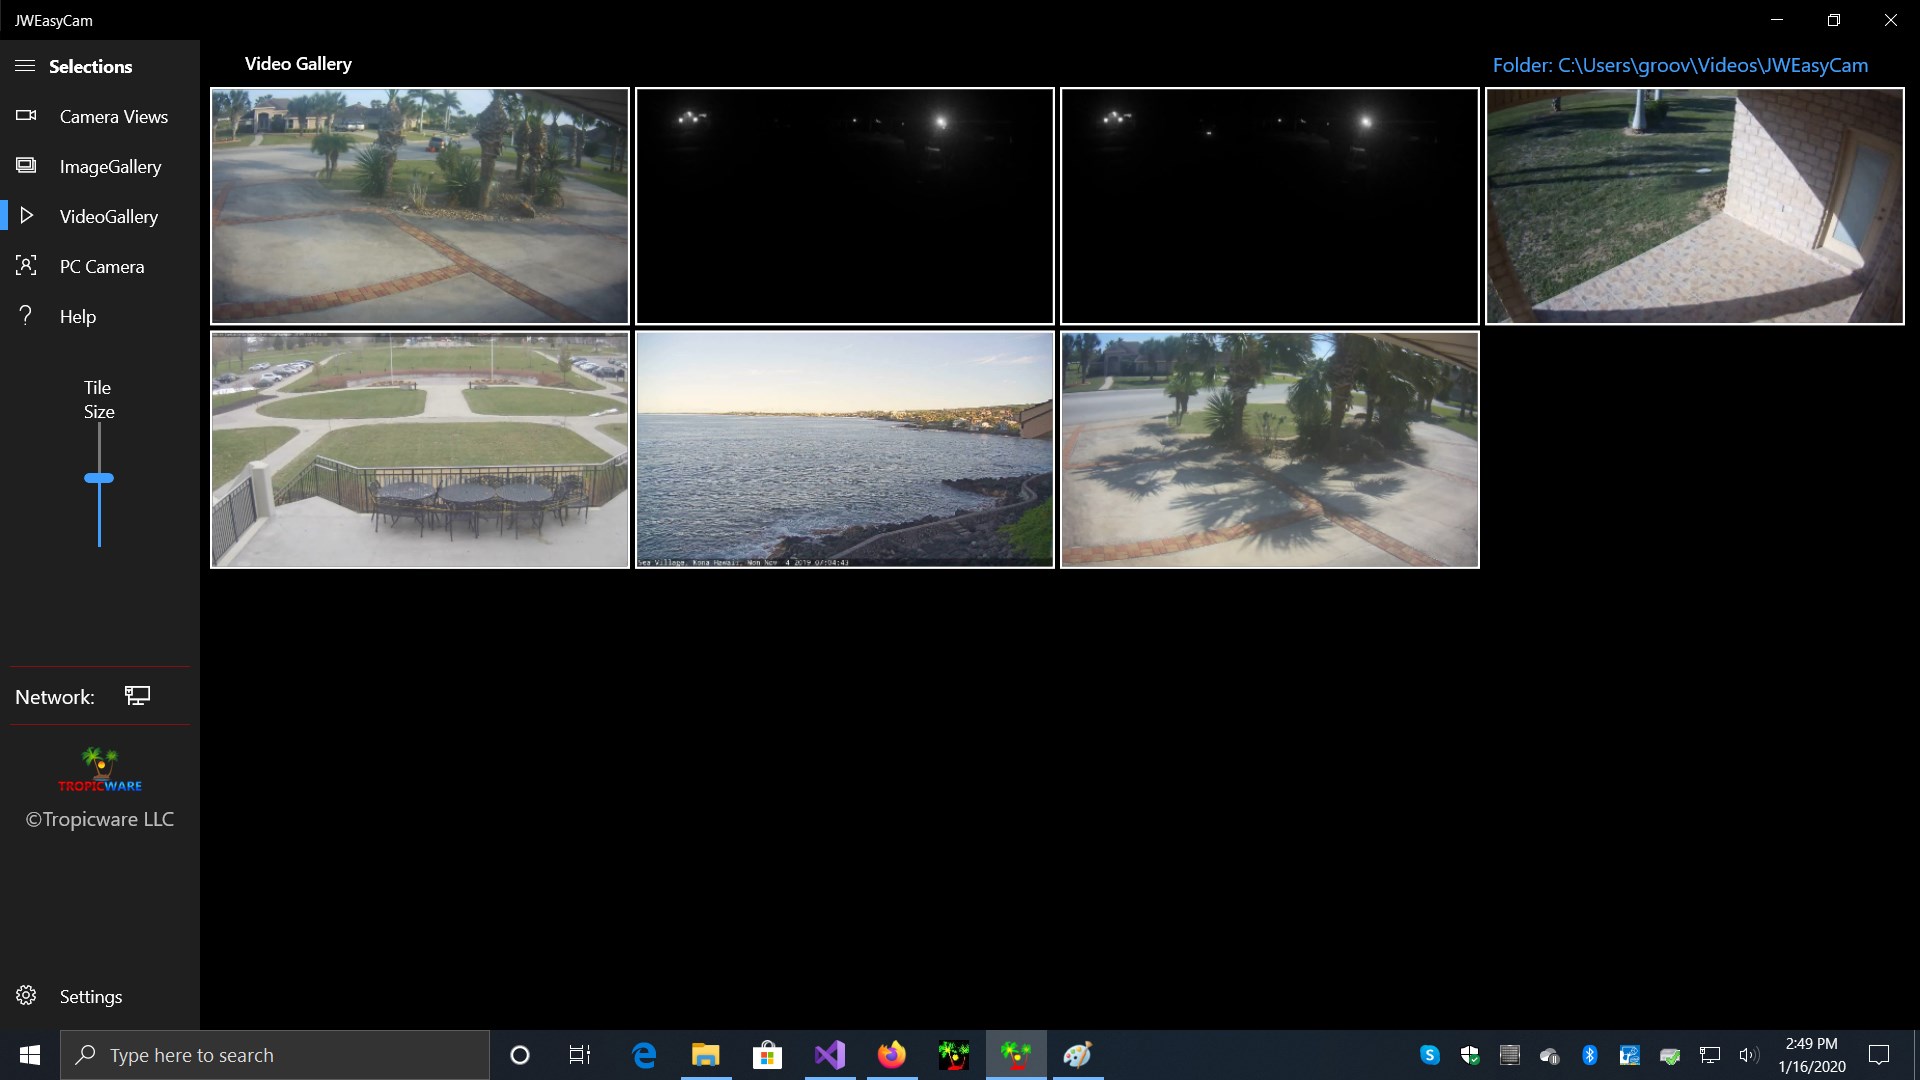This screenshot has height=1080, width=1920.
Task: Toggle the Selections hamburger menu
Action: coord(25,66)
